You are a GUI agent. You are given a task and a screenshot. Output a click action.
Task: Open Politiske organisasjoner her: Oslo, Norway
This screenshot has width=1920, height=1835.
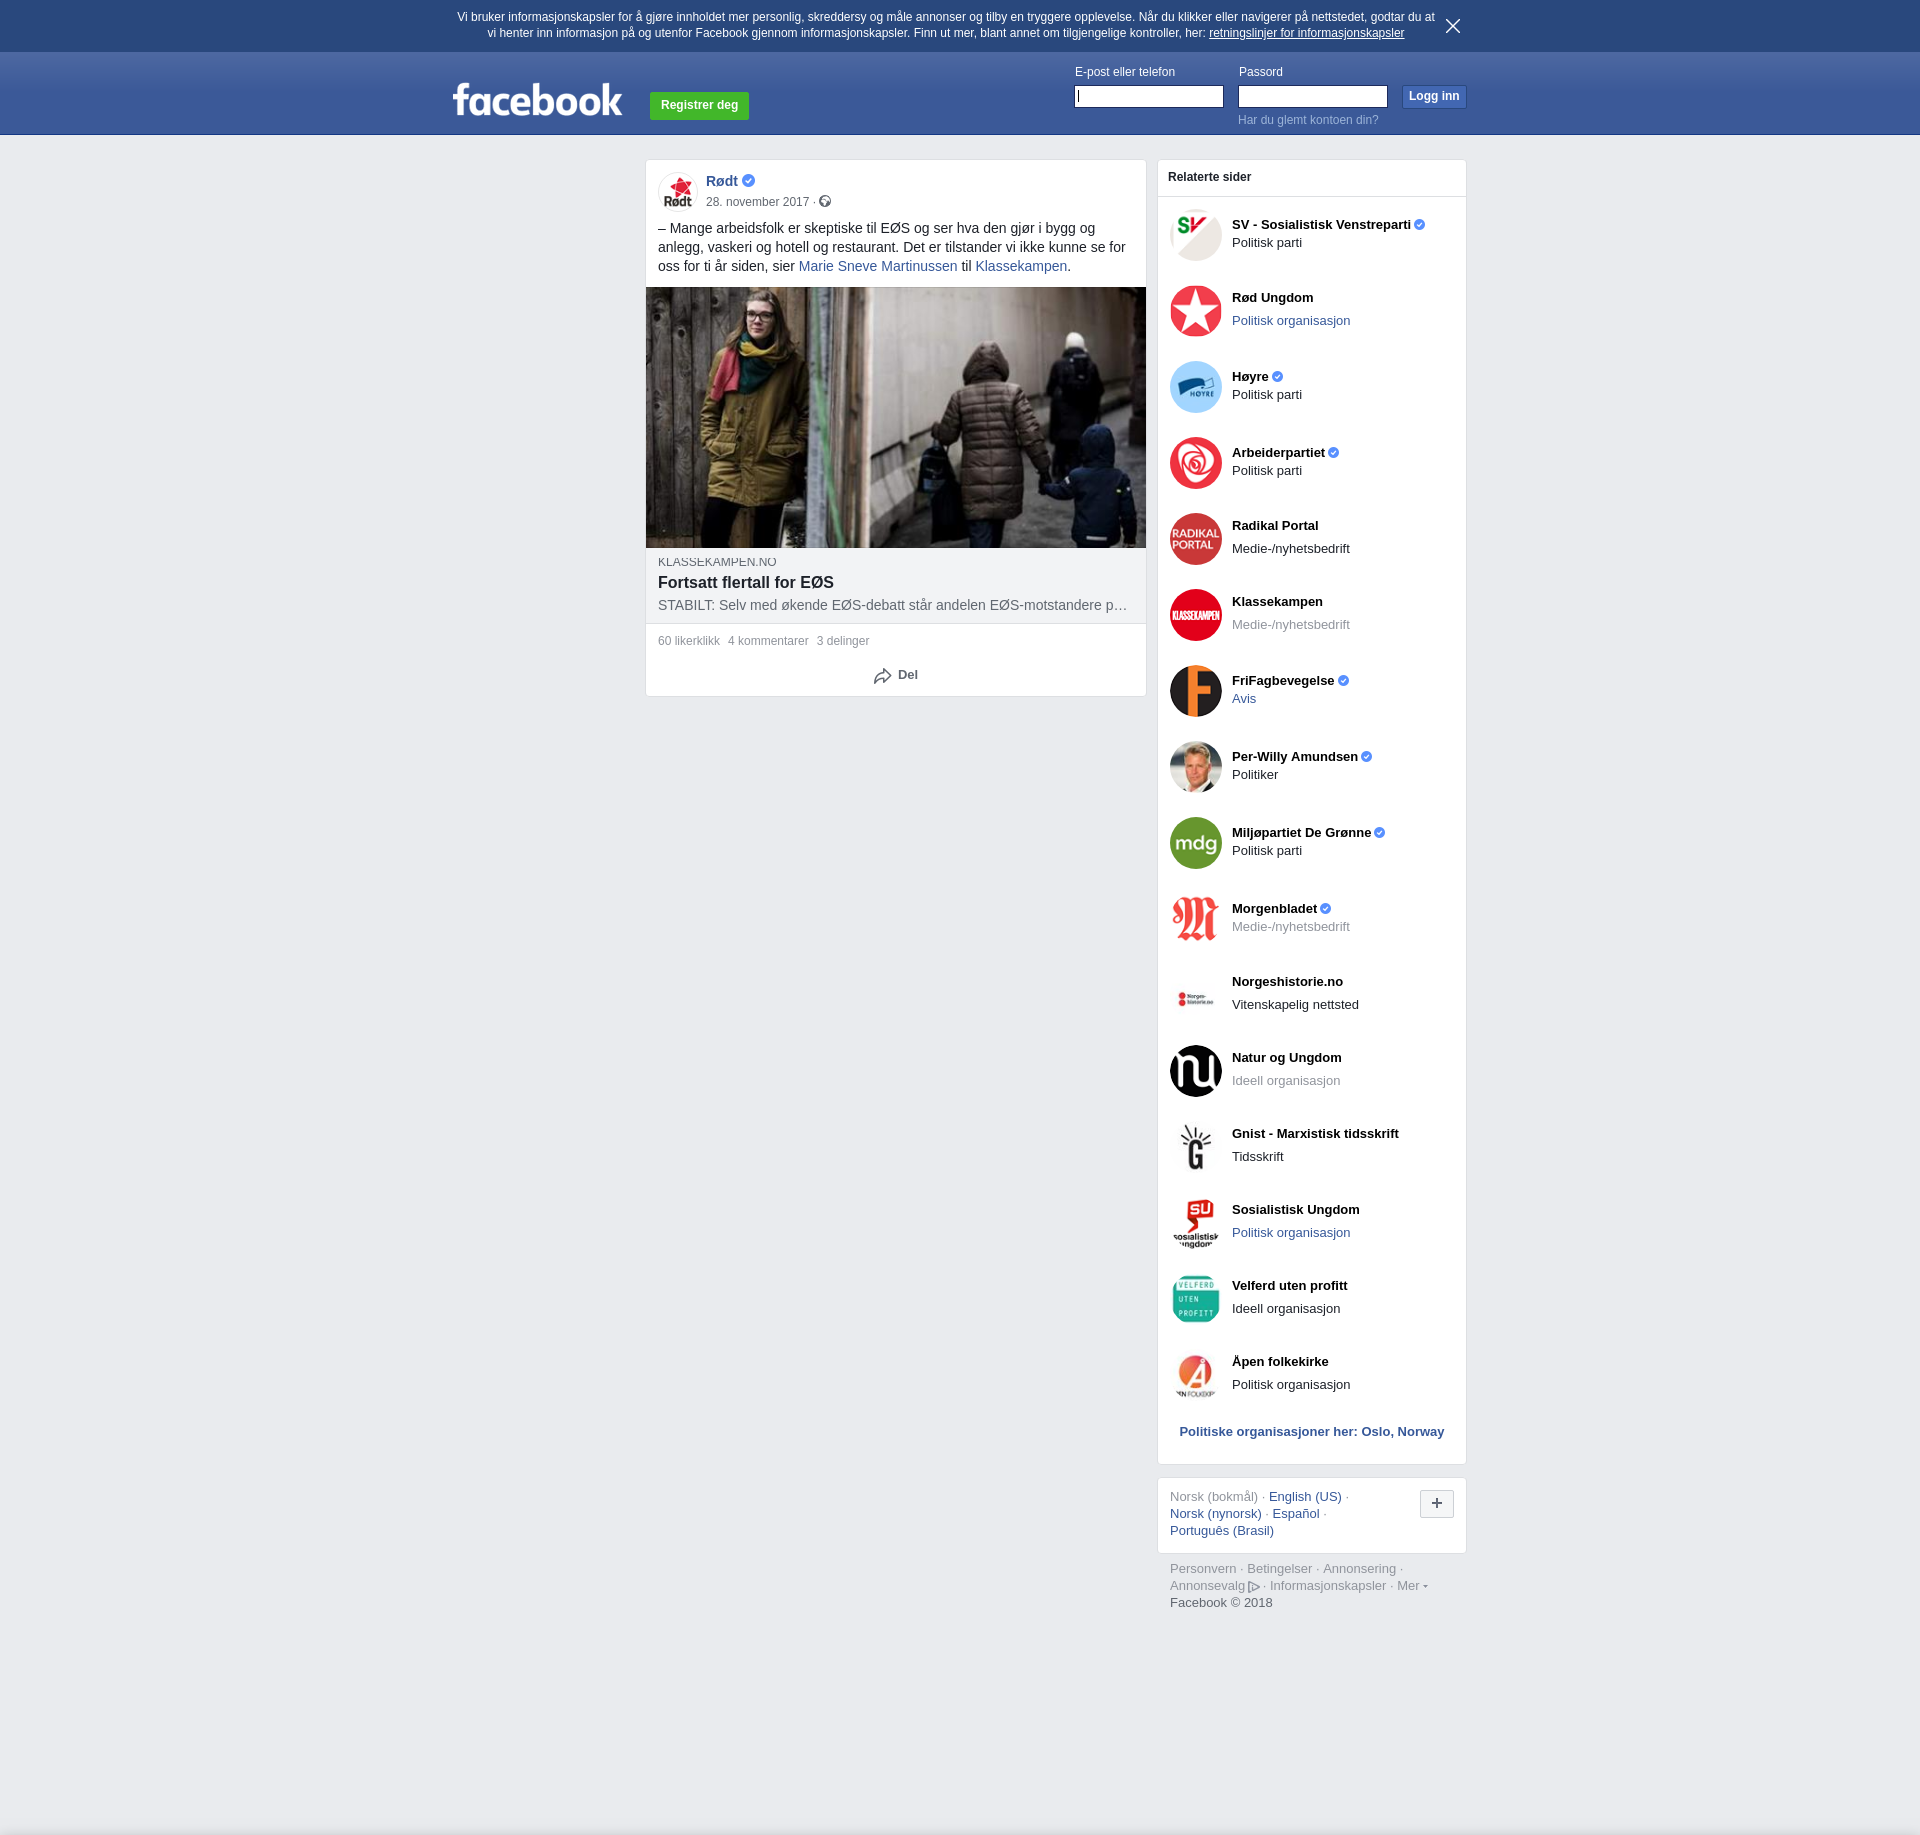(1312, 1432)
